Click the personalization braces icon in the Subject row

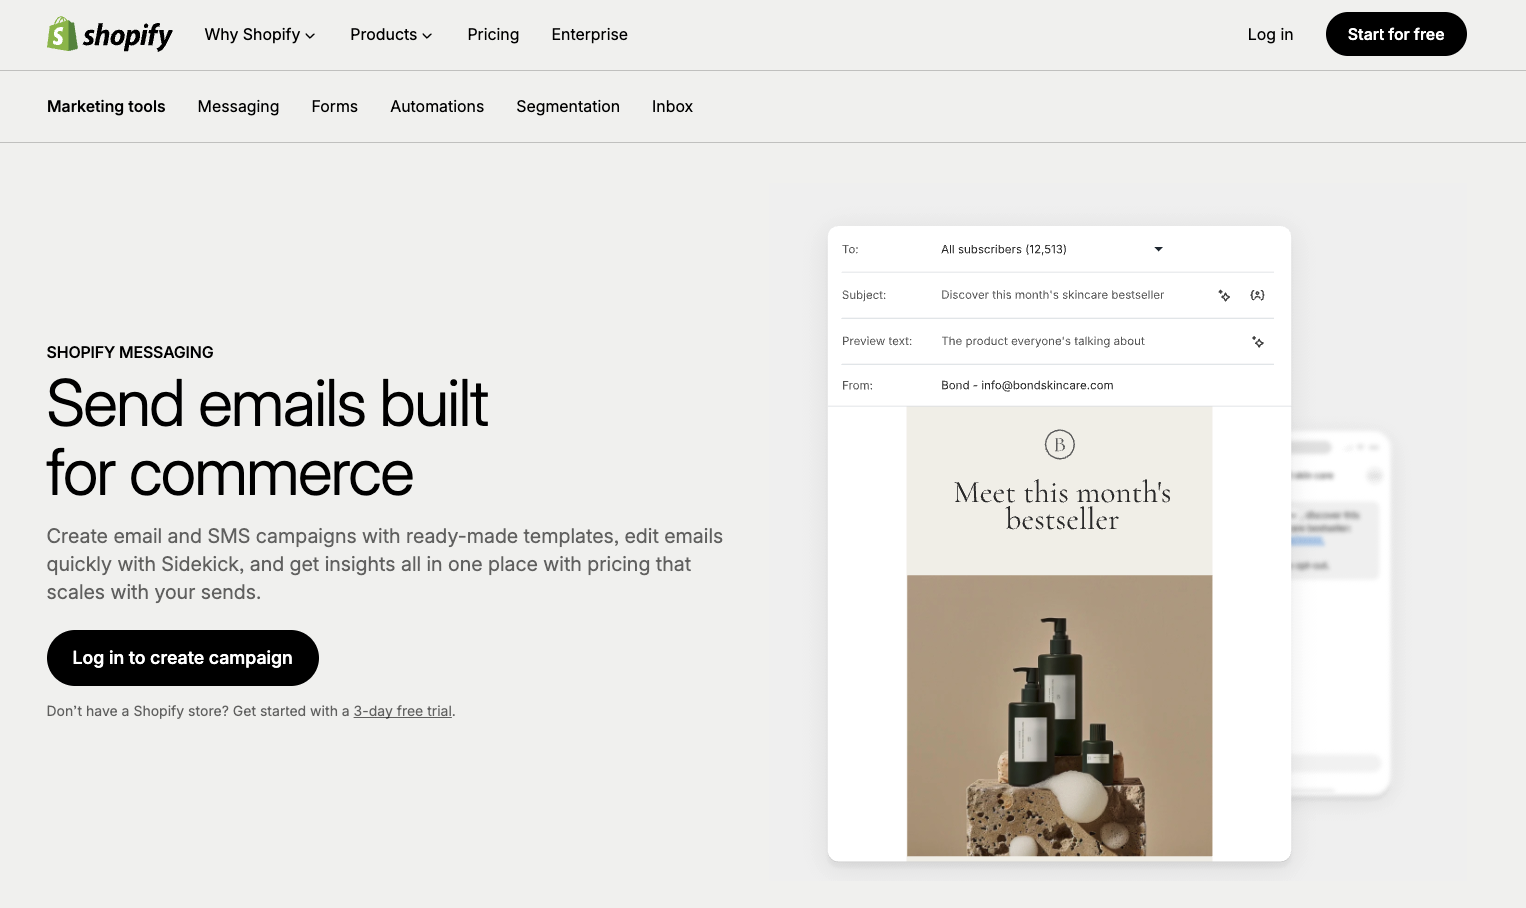[1258, 295]
